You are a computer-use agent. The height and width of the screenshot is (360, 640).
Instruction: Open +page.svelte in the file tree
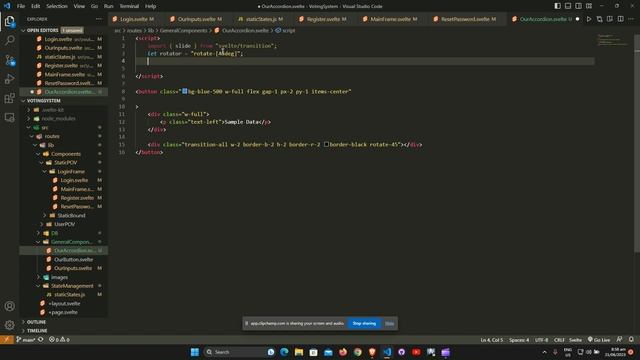(x=63, y=312)
